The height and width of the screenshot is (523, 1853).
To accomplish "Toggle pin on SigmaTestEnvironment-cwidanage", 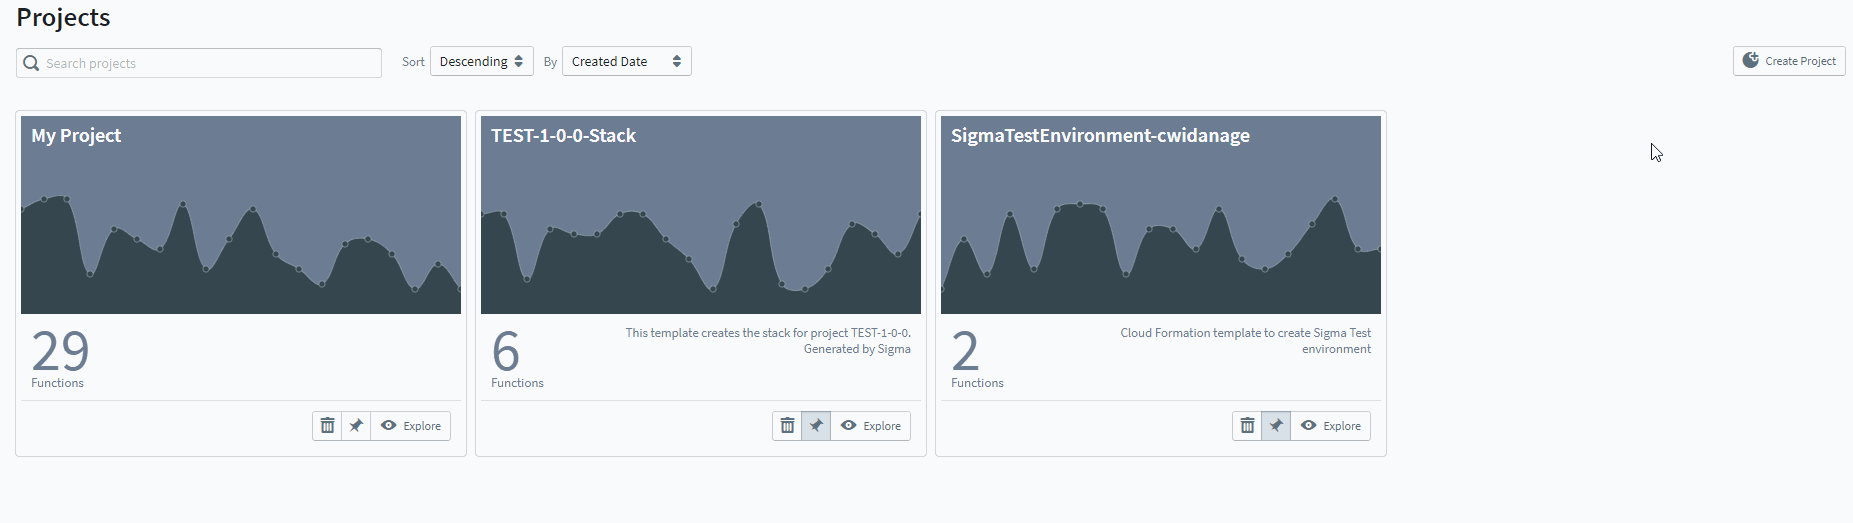I will tap(1276, 426).
